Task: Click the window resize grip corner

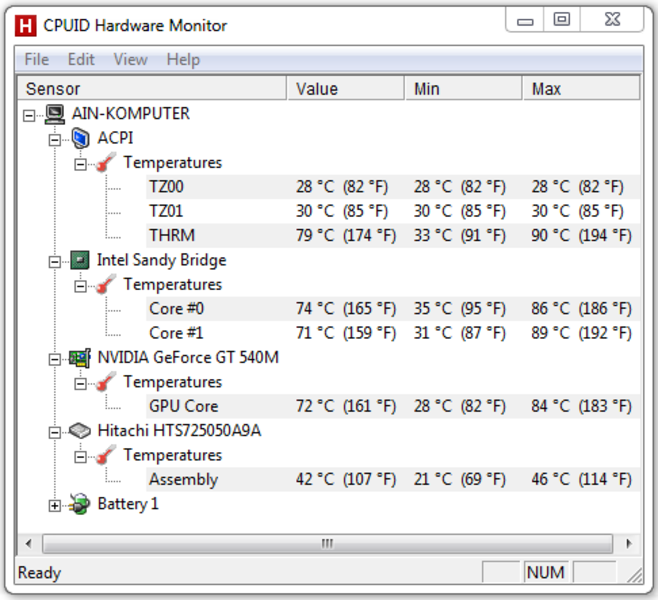Action: tap(634, 576)
